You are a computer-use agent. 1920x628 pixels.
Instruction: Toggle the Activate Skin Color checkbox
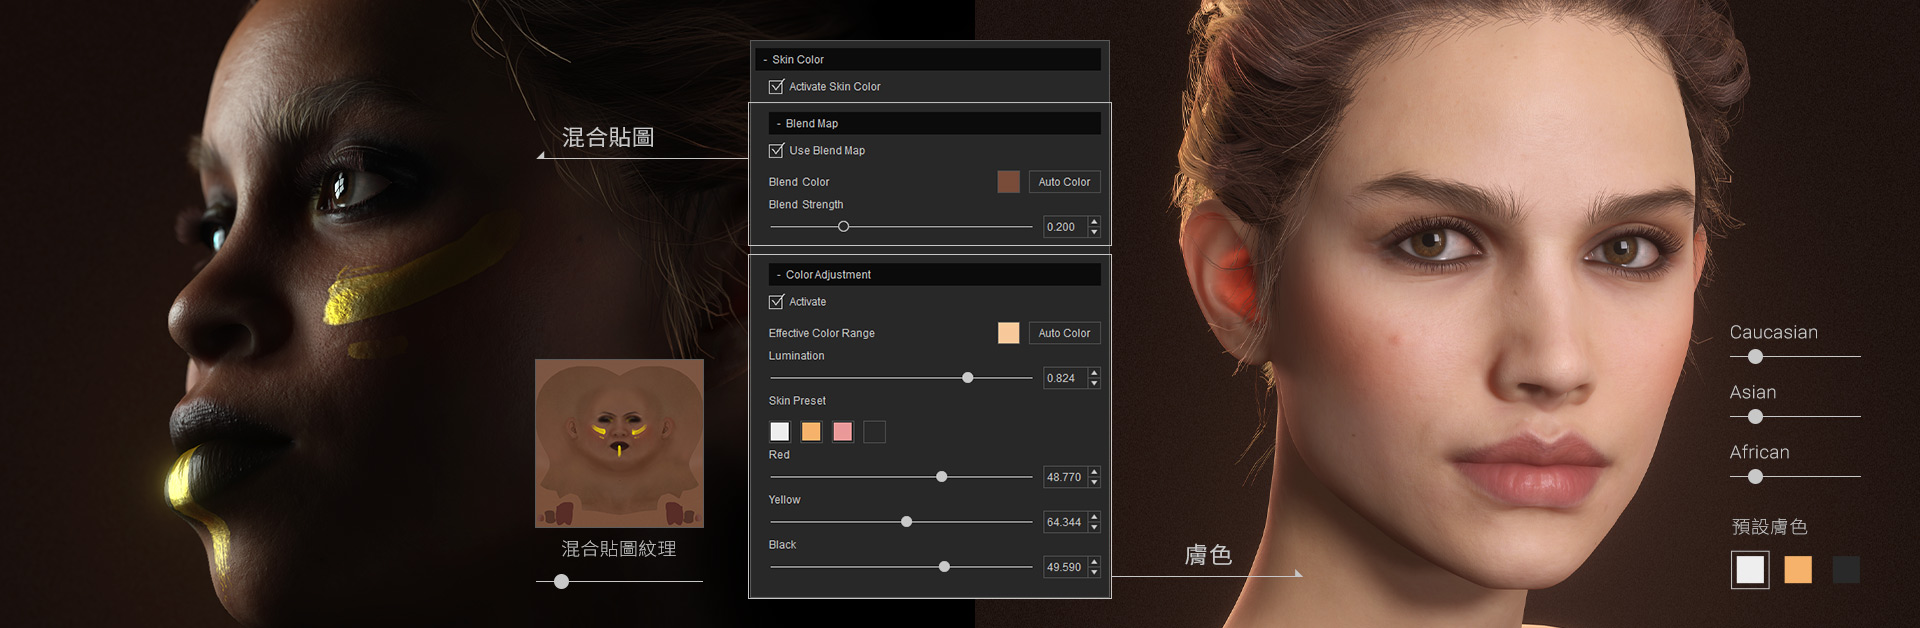pos(776,87)
